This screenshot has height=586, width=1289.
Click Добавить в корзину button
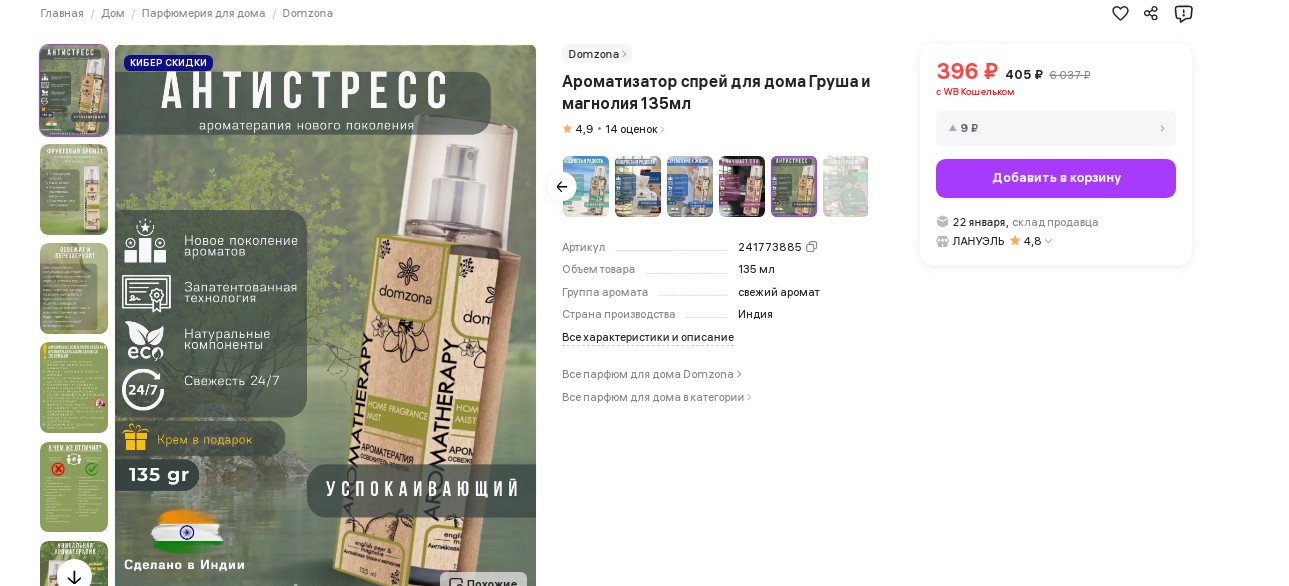coord(1056,178)
